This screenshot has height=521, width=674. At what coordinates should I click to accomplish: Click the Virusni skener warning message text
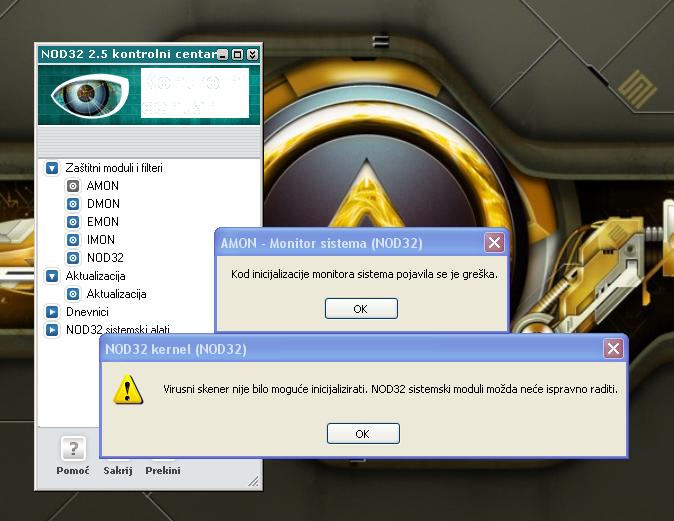click(390, 389)
